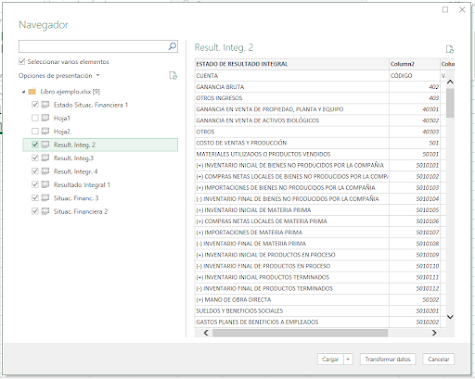Check the Hoja1 checkbox
The image size is (475, 379).
pos(35,118)
